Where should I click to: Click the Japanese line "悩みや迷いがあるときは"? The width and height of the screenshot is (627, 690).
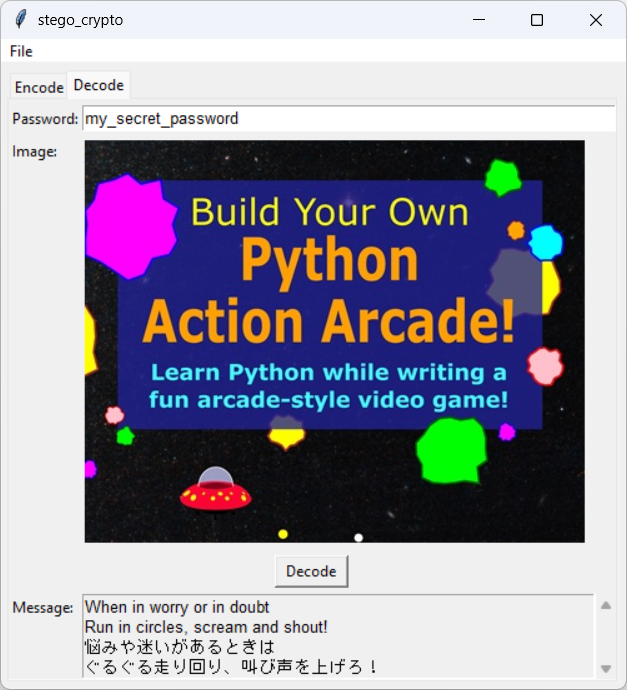tap(180, 647)
